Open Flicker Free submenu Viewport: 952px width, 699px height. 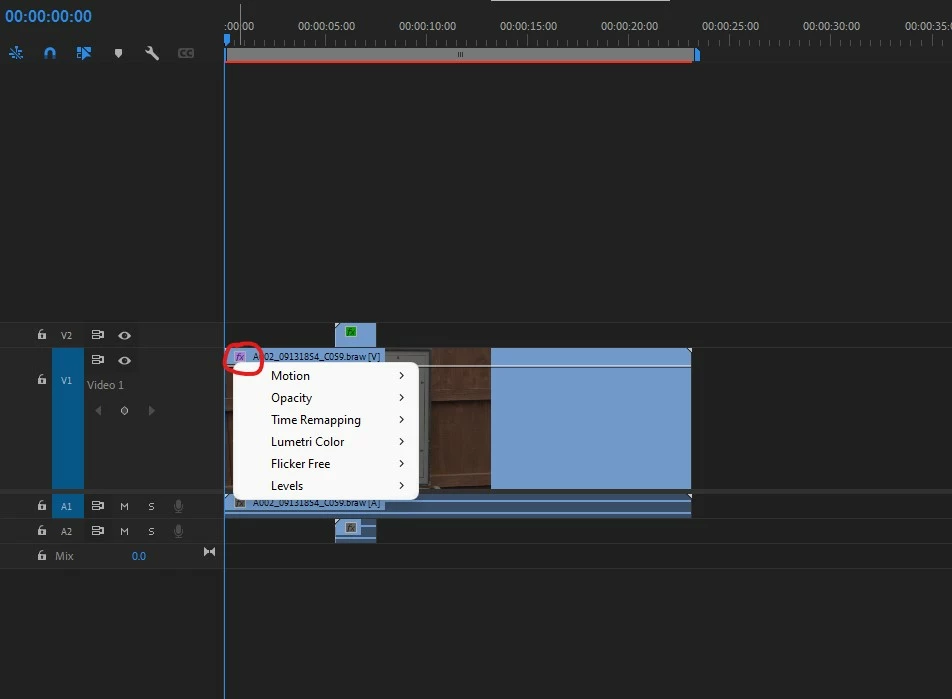pyautogui.click(x=326, y=463)
